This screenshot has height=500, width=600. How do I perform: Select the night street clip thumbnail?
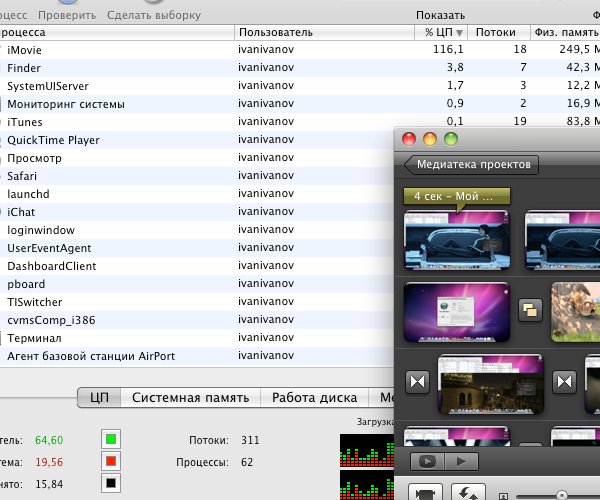coord(491,385)
